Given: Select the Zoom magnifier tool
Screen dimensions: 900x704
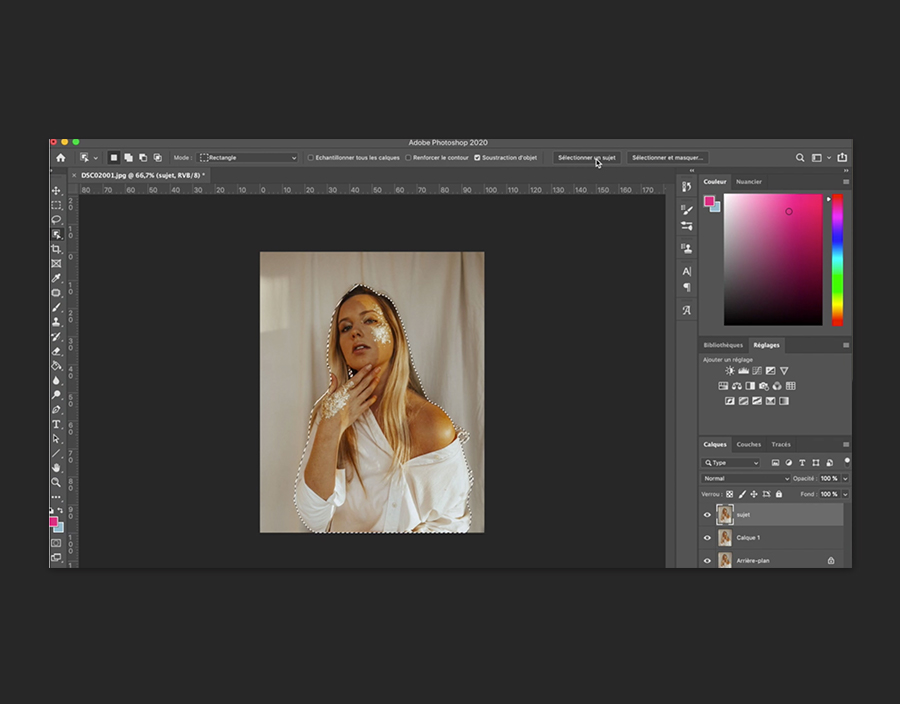Looking at the screenshot, I should click(x=56, y=482).
